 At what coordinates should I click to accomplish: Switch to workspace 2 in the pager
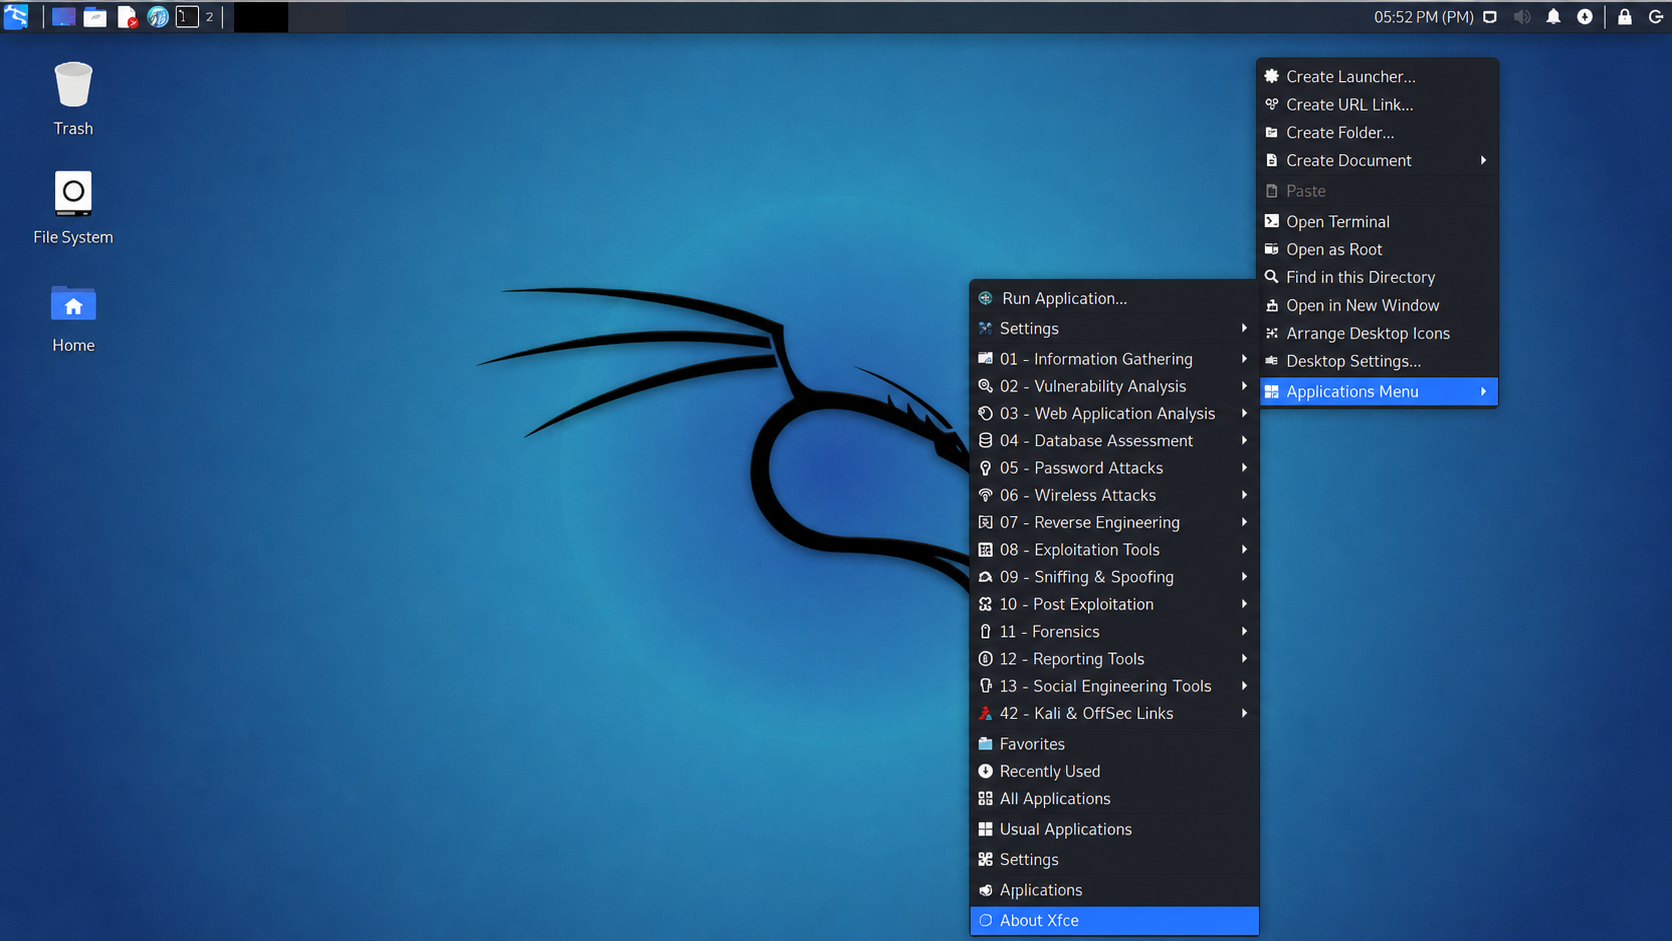pos(210,17)
